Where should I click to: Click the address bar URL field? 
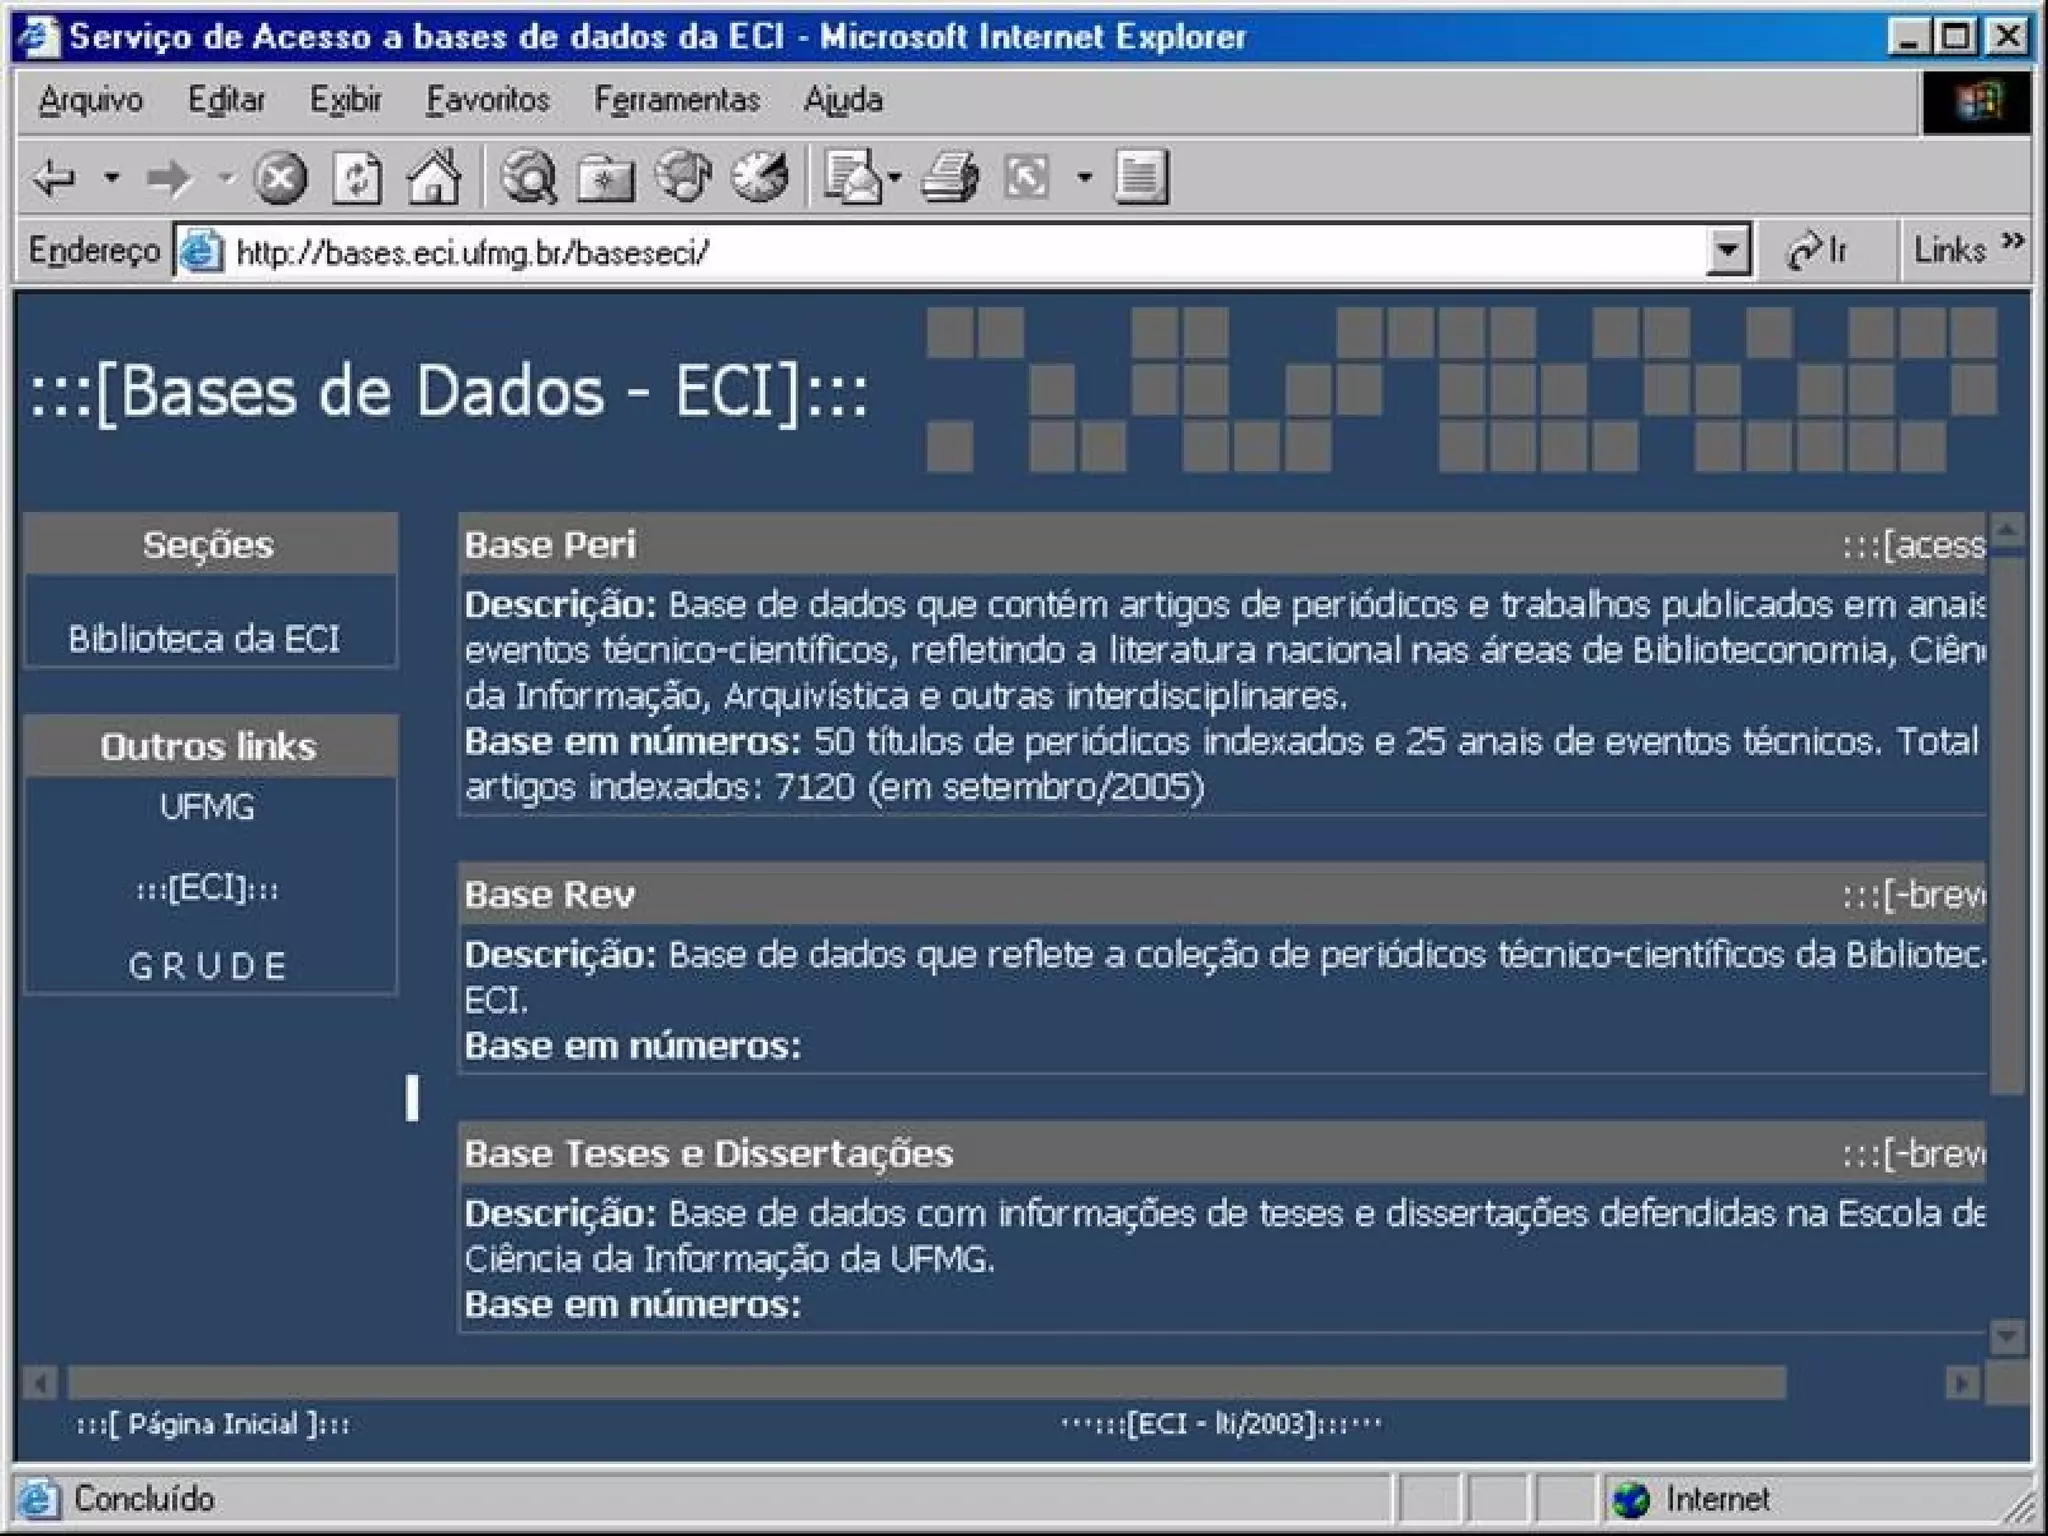(900, 252)
